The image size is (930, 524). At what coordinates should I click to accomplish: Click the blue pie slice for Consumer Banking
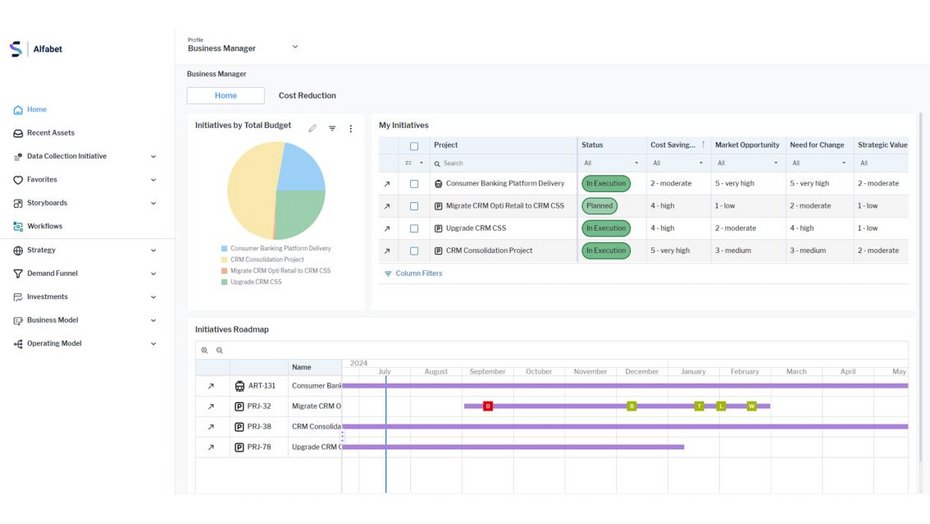[x=300, y=169]
